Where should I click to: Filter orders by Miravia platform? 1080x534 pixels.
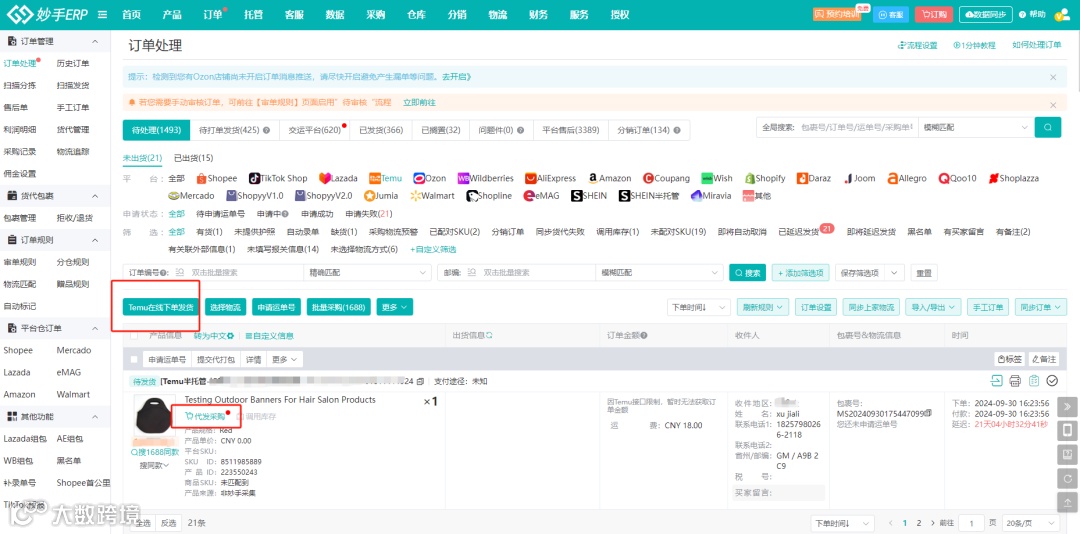click(711, 196)
